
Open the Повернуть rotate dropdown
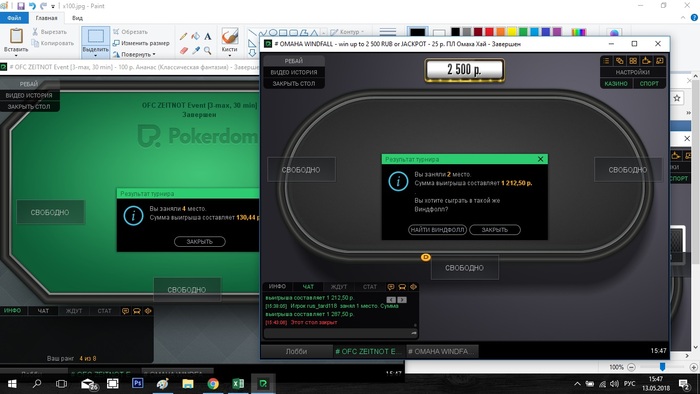click(x=154, y=54)
